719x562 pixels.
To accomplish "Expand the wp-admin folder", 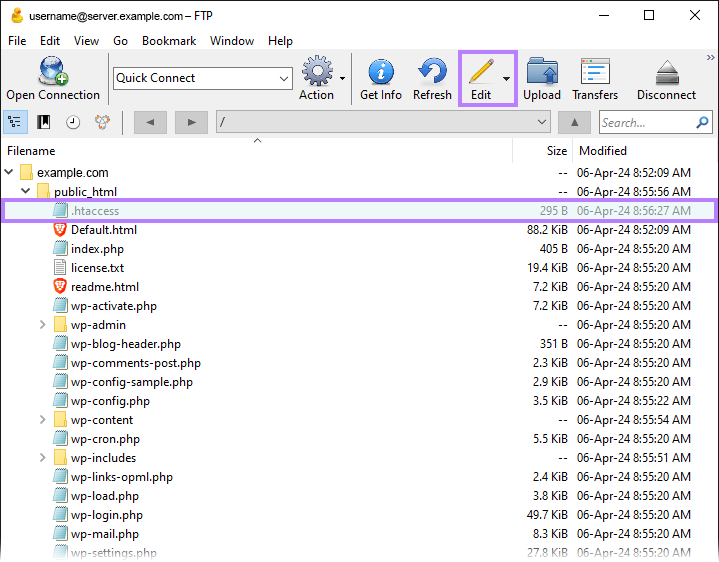I will tap(43, 325).
